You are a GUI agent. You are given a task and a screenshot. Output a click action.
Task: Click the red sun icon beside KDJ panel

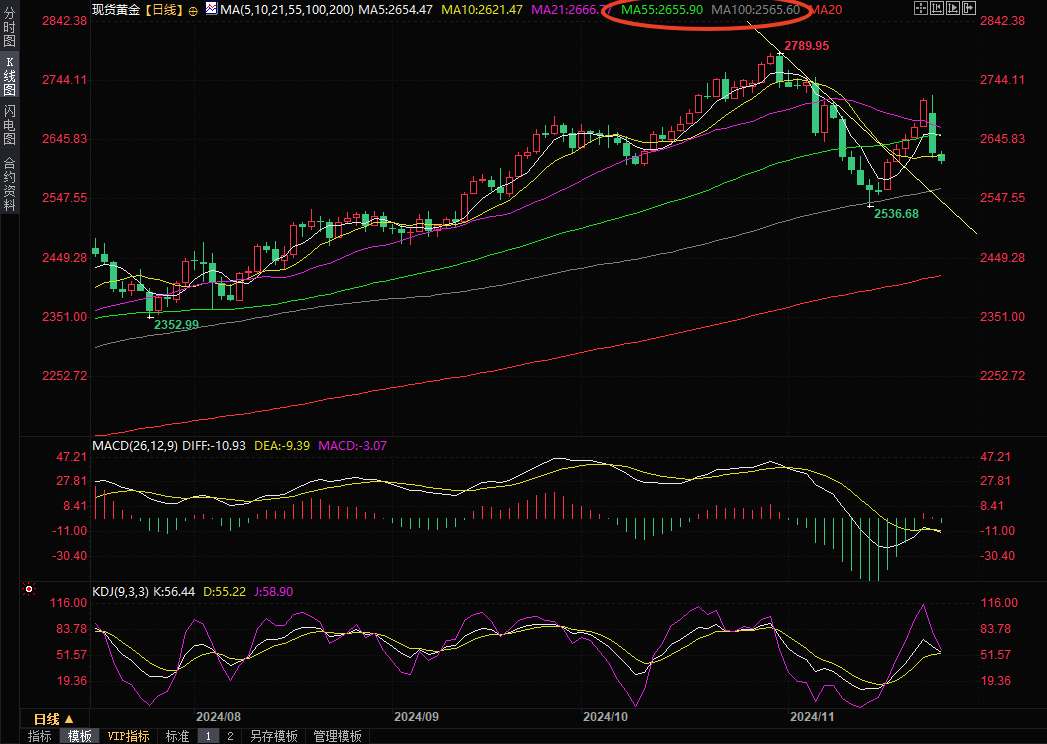[x=29, y=590]
